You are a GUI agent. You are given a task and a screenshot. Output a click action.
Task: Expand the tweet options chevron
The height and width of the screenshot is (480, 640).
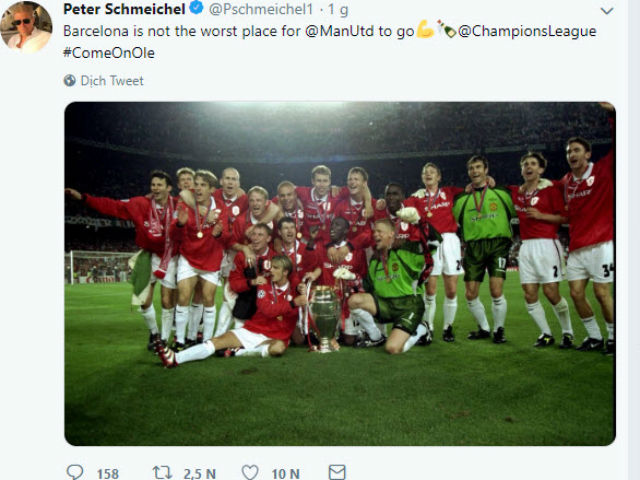(606, 10)
